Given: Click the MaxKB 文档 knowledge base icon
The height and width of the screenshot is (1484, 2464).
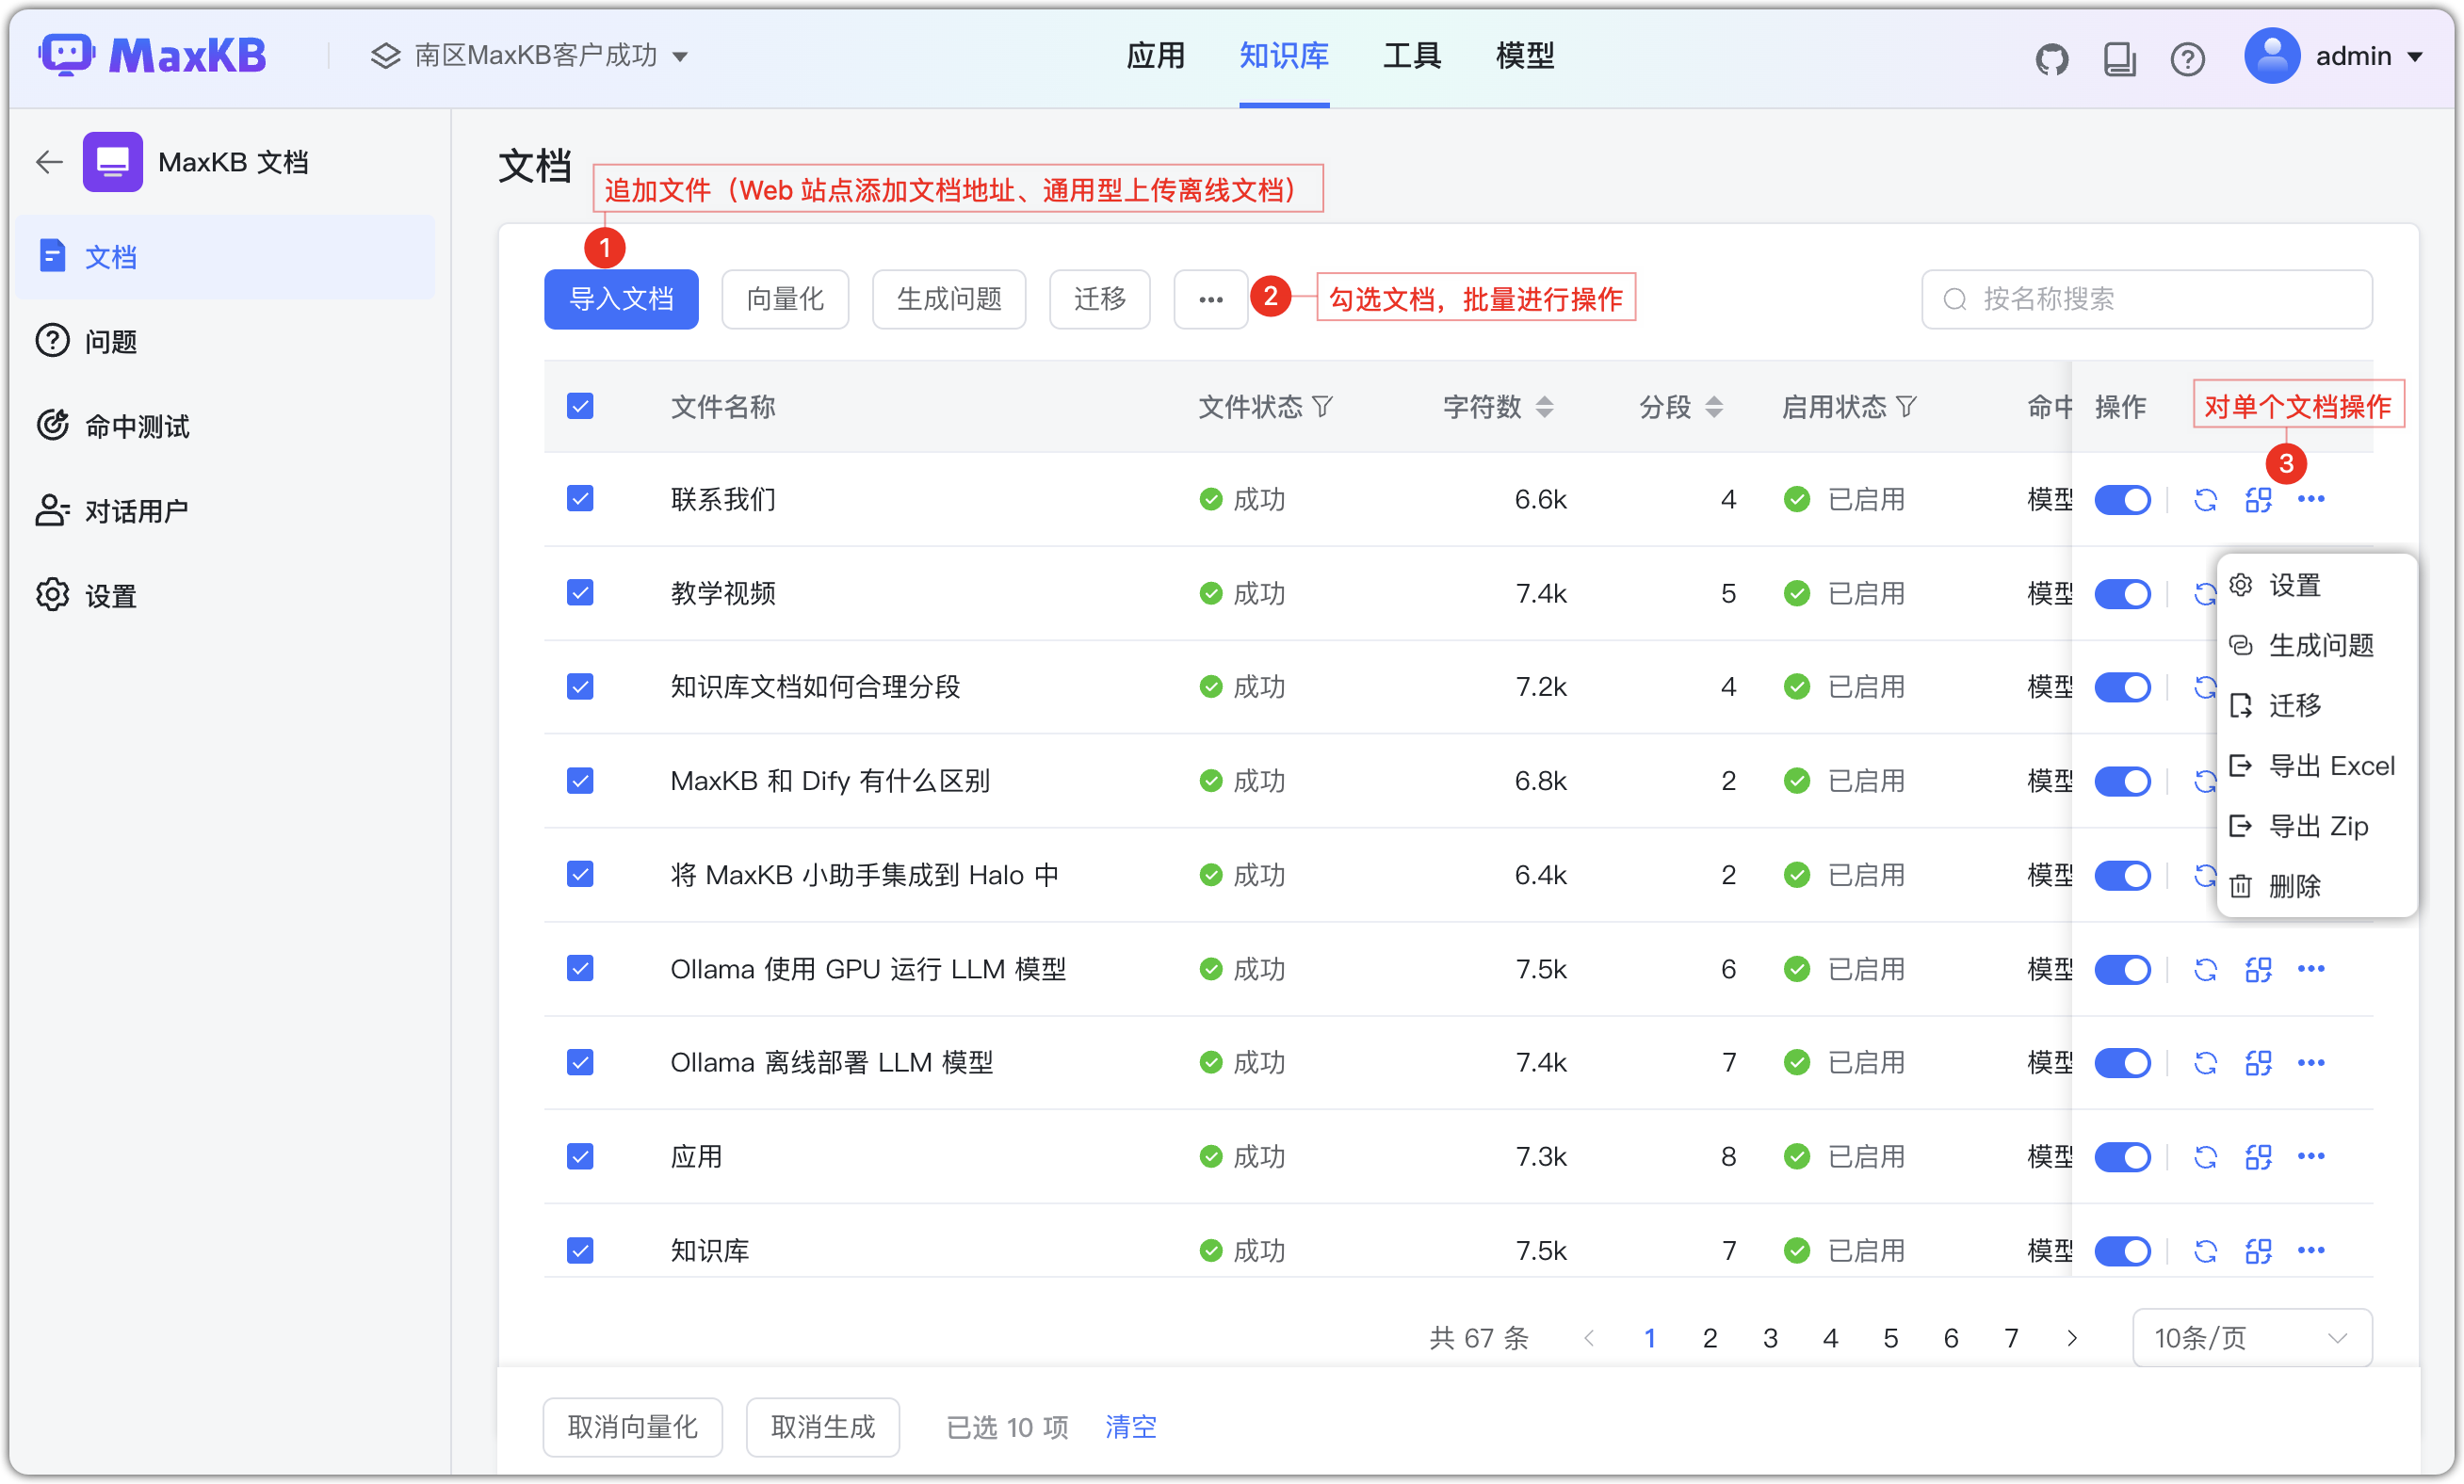Looking at the screenshot, I should (x=112, y=162).
